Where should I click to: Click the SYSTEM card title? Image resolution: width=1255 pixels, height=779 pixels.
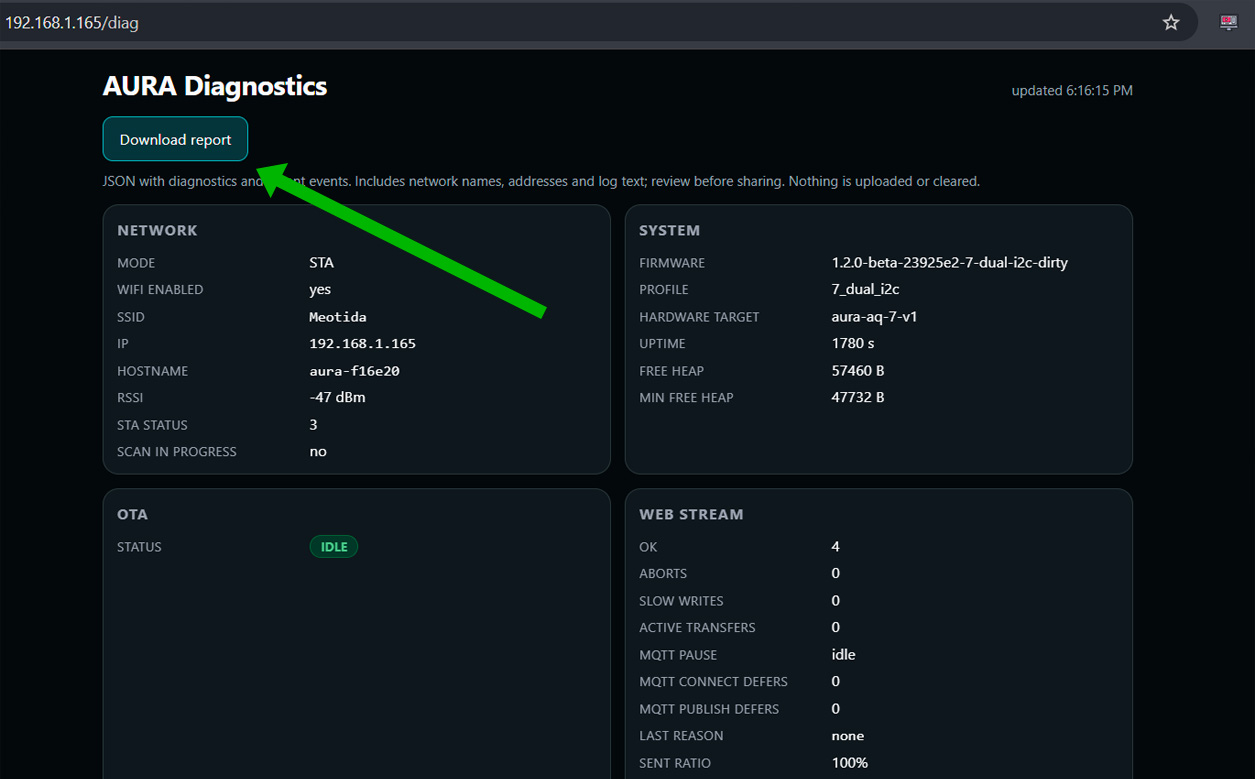669,230
